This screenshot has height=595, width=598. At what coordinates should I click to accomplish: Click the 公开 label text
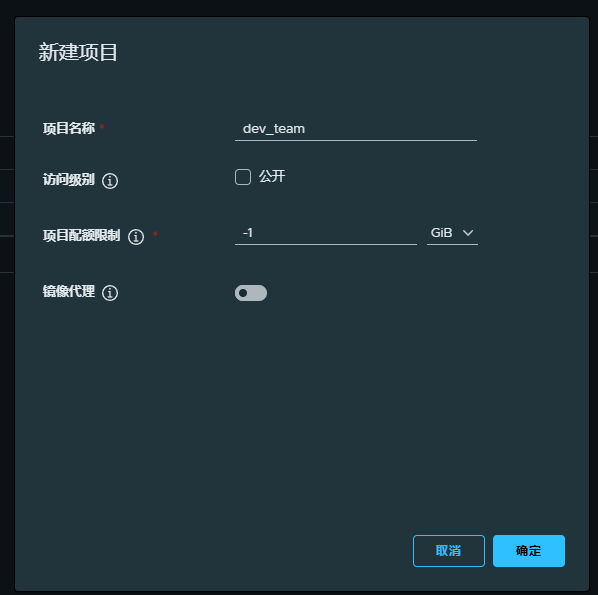click(272, 177)
